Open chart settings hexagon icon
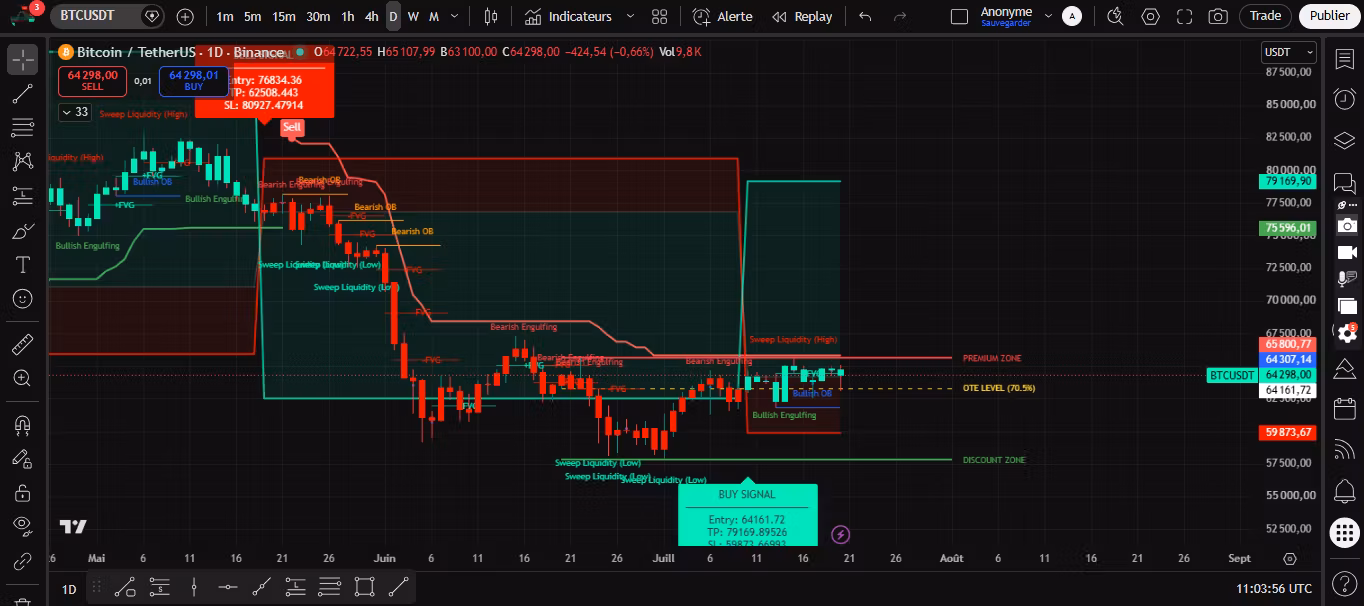1364x606 pixels. (x=1151, y=16)
